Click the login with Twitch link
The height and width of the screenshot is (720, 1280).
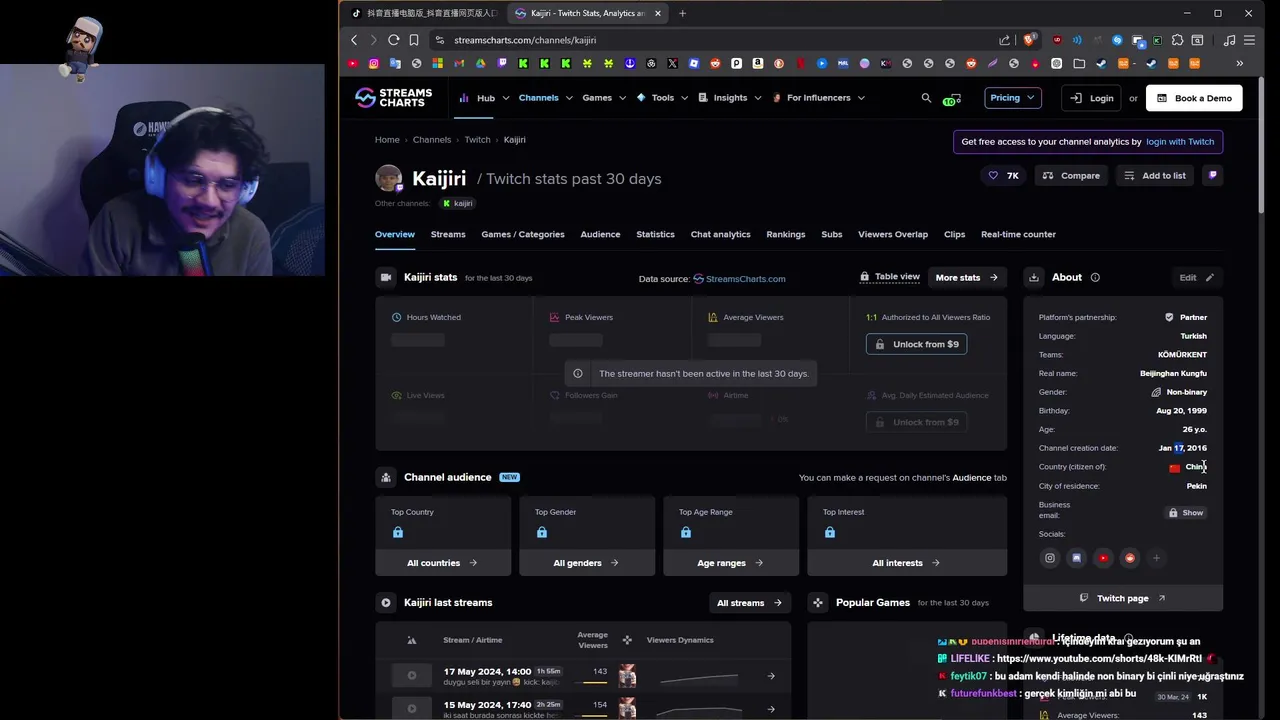pos(1180,142)
